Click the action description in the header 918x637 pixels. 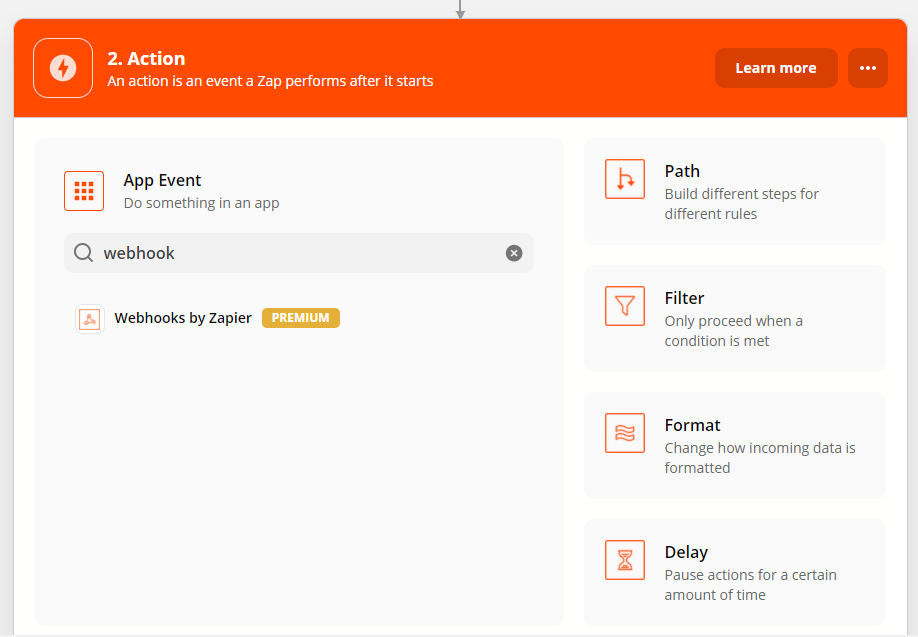(270, 81)
